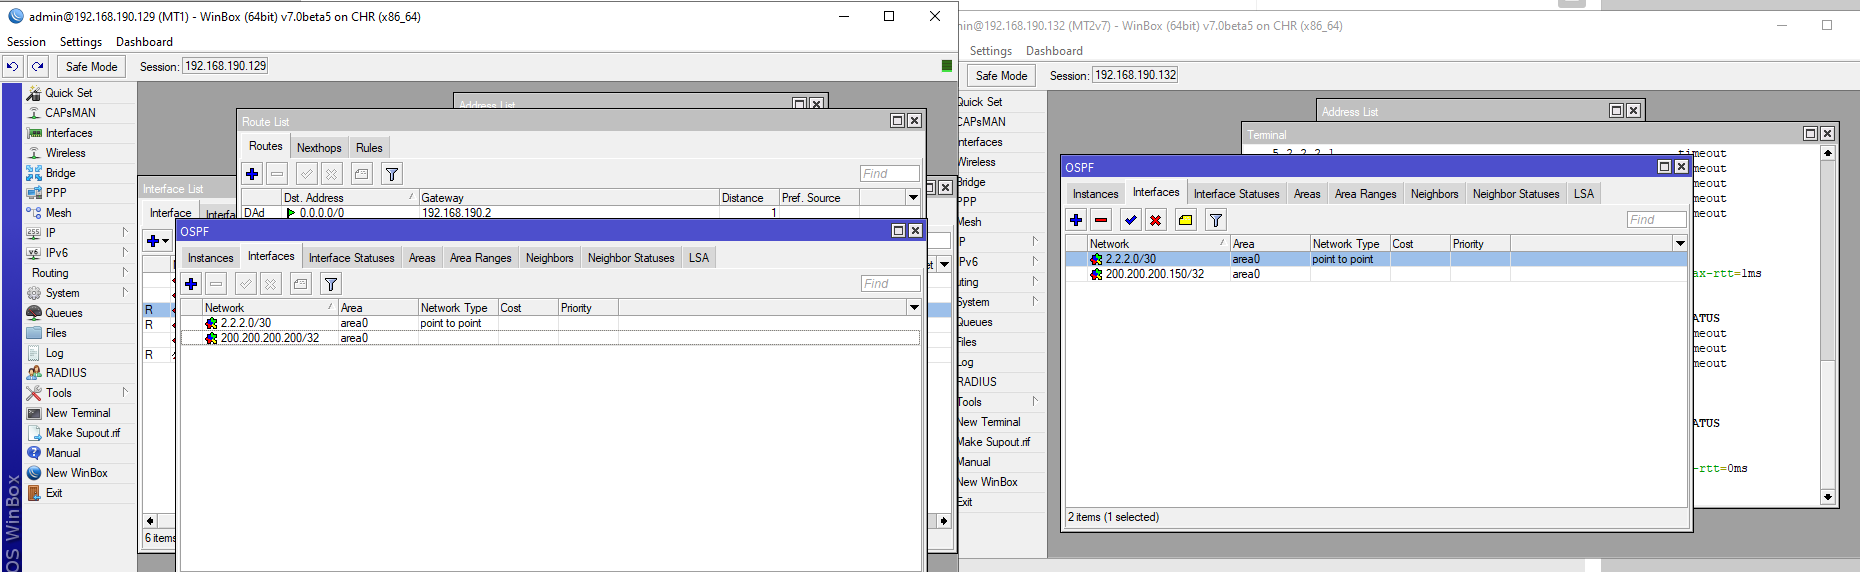1860x572 pixels.
Task: Switch to Areas tab in MT1 OSPF window
Action: pos(422,257)
